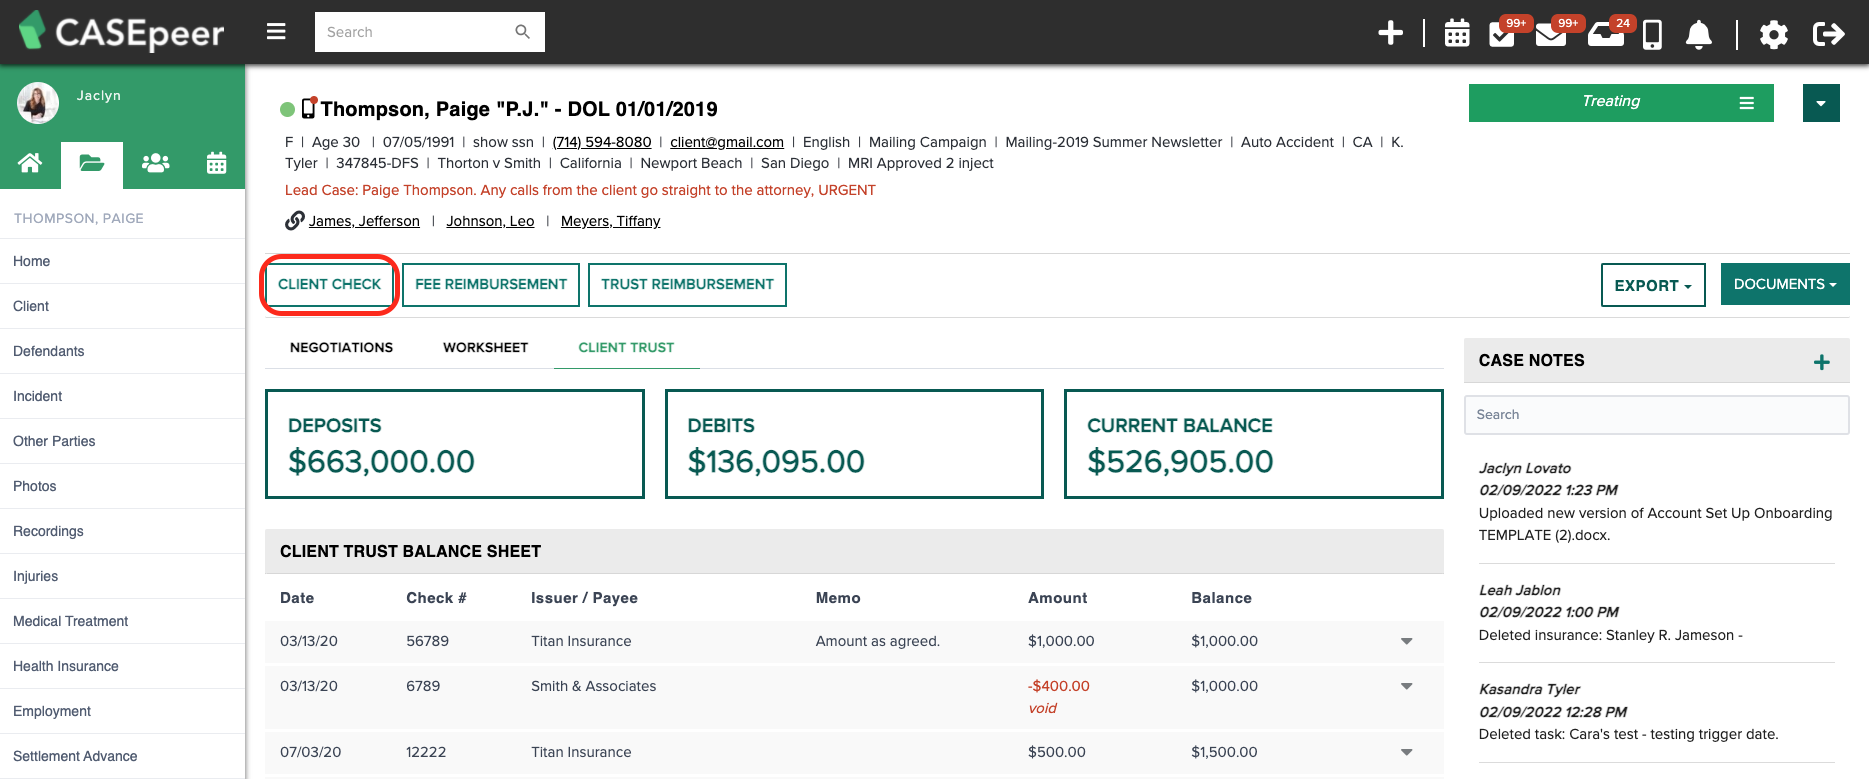Click the CLIENT CHECK button
The image size is (1869, 779).
[x=329, y=284]
